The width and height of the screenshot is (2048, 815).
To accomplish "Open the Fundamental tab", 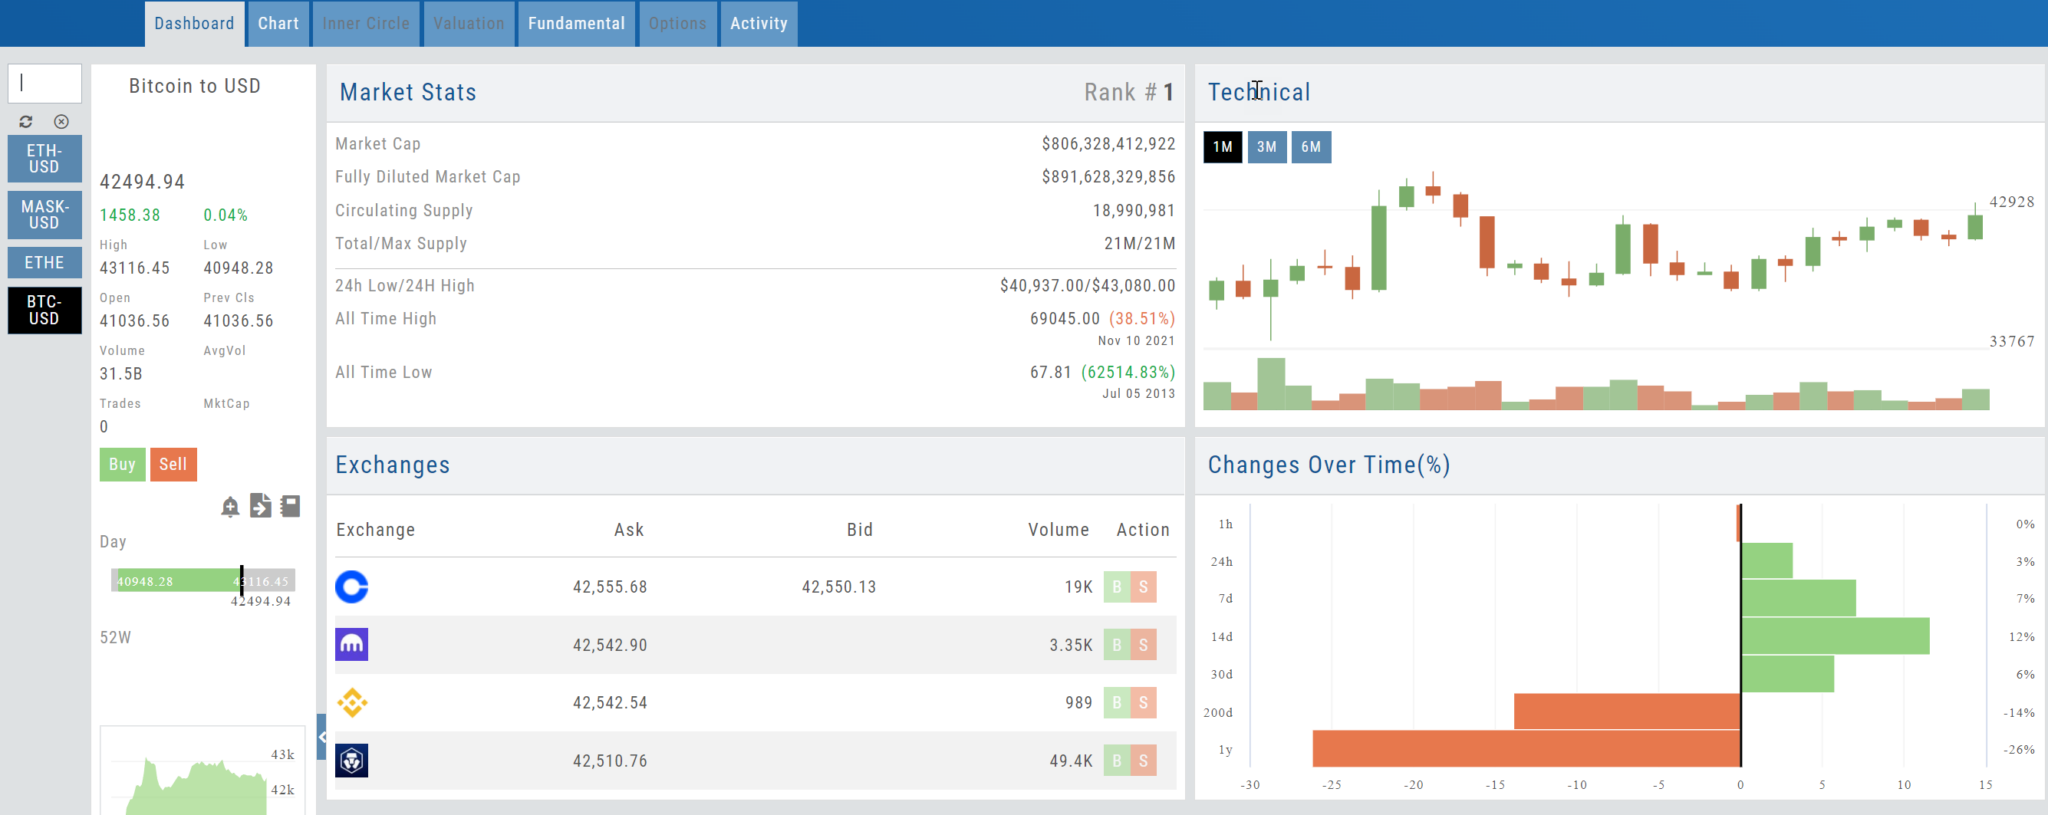I will [x=577, y=23].
